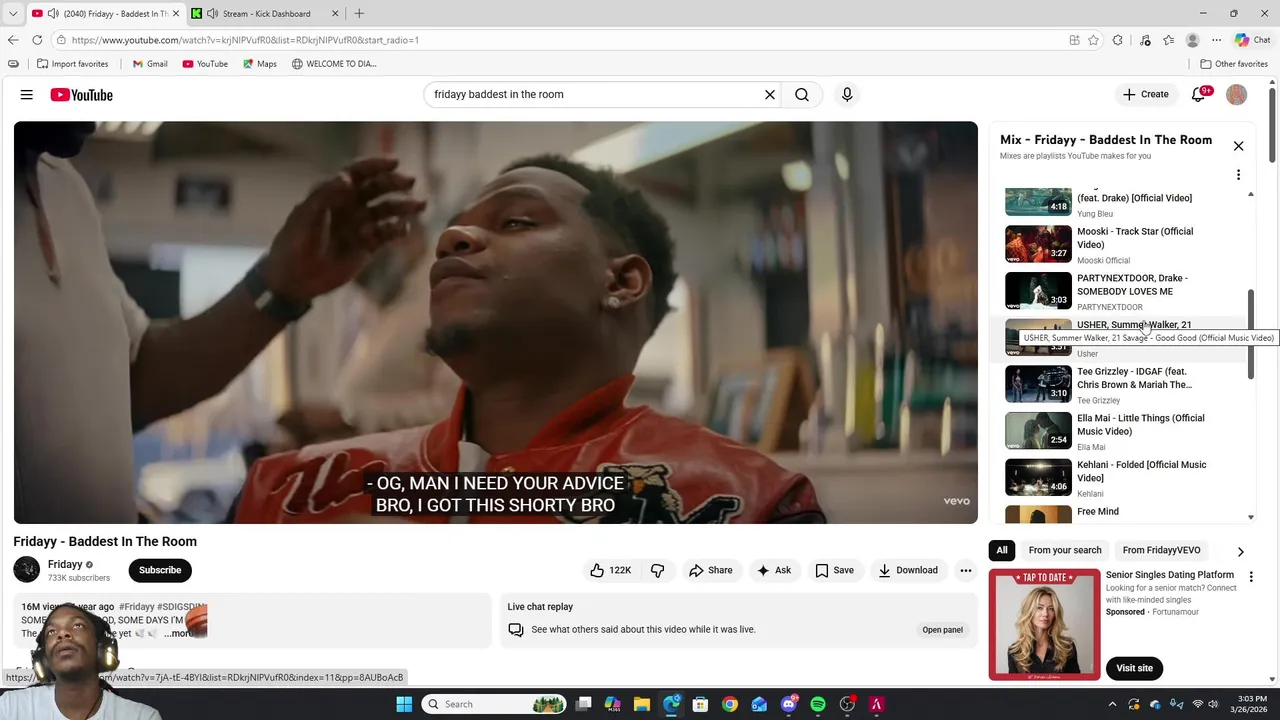
Task: Click the browser address bar URL
Action: (x=245, y=40)
